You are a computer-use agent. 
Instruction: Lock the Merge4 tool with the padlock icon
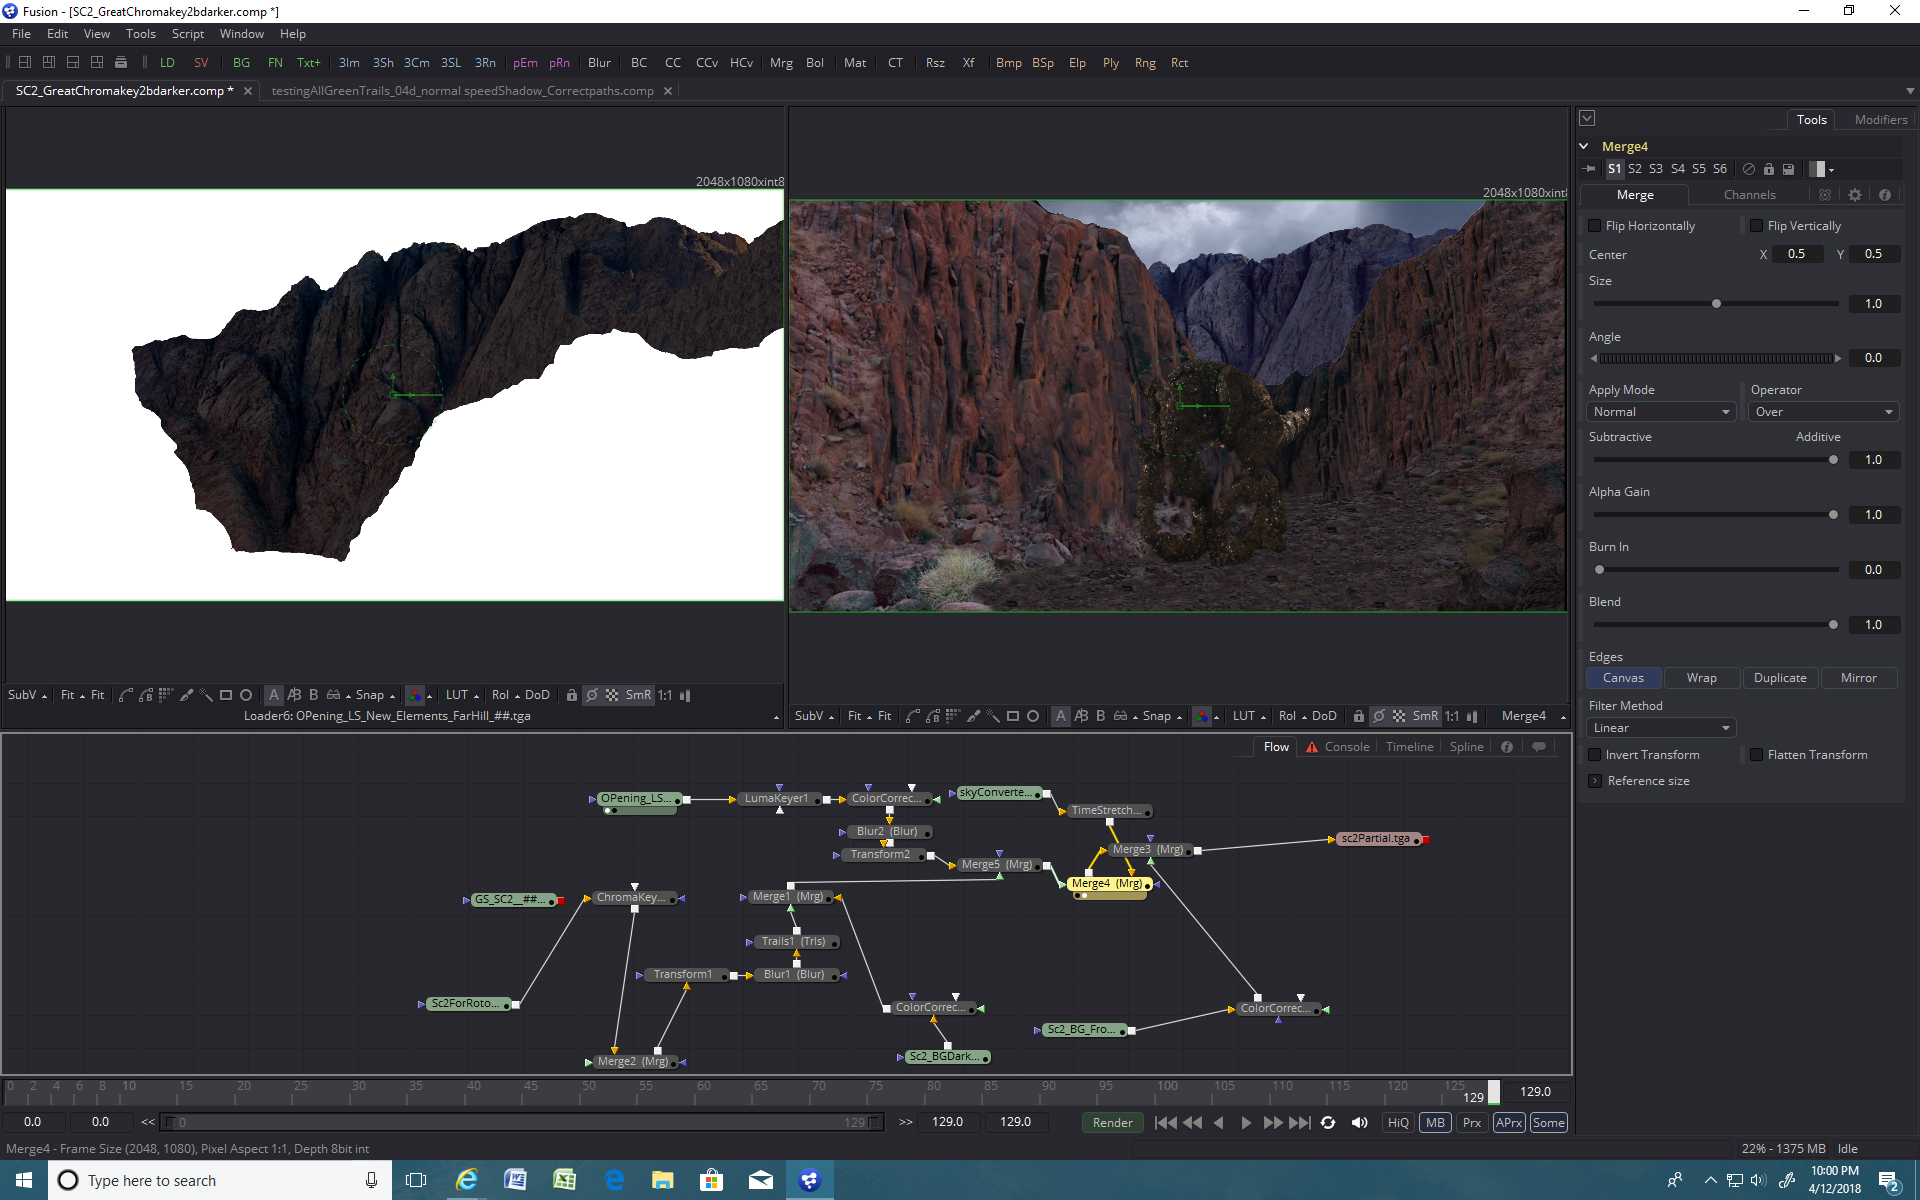[1768, 169]
